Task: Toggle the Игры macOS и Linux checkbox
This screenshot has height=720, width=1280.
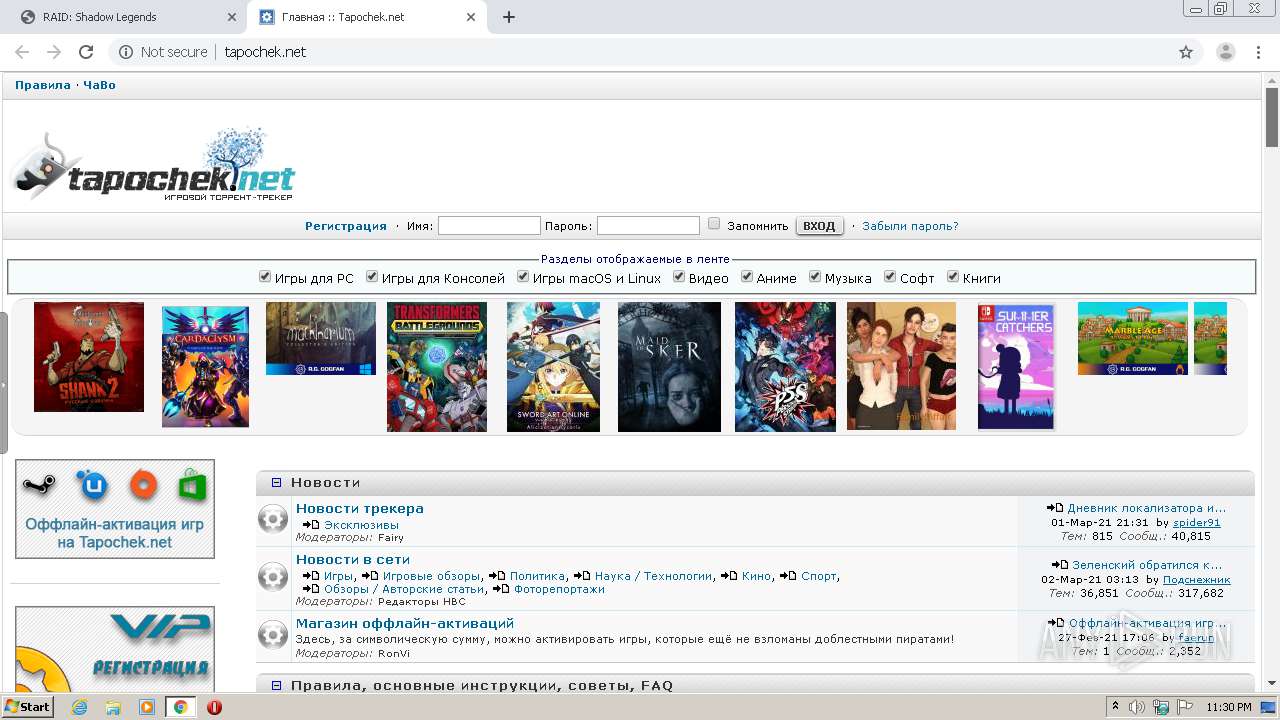Action: point(523,277)
